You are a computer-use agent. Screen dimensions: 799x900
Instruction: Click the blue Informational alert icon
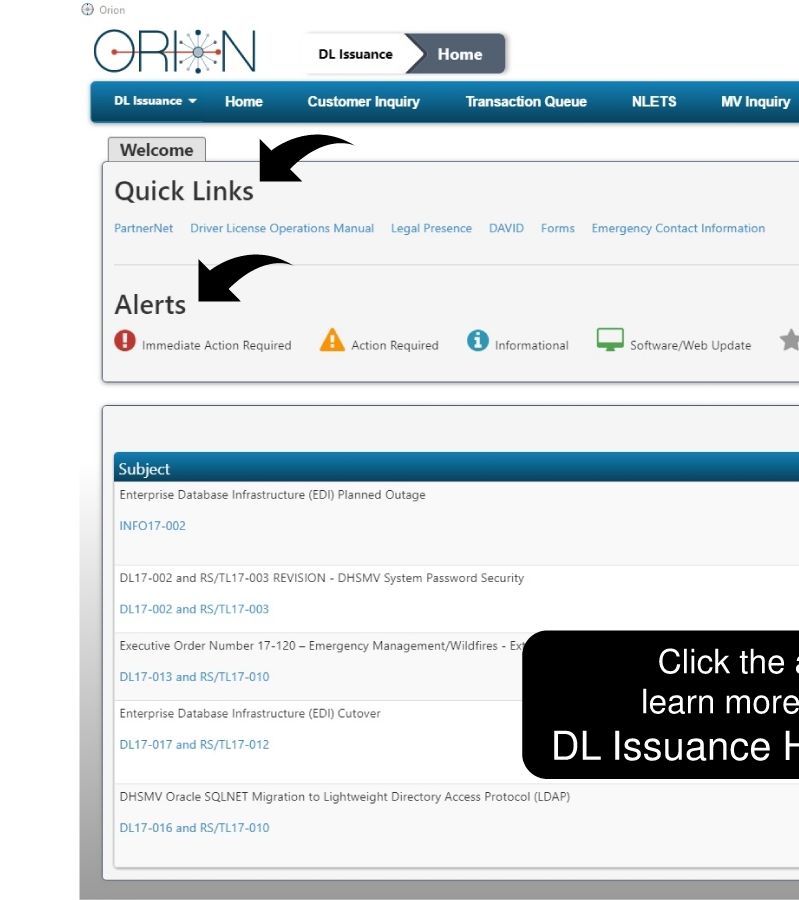click(478, 340)
